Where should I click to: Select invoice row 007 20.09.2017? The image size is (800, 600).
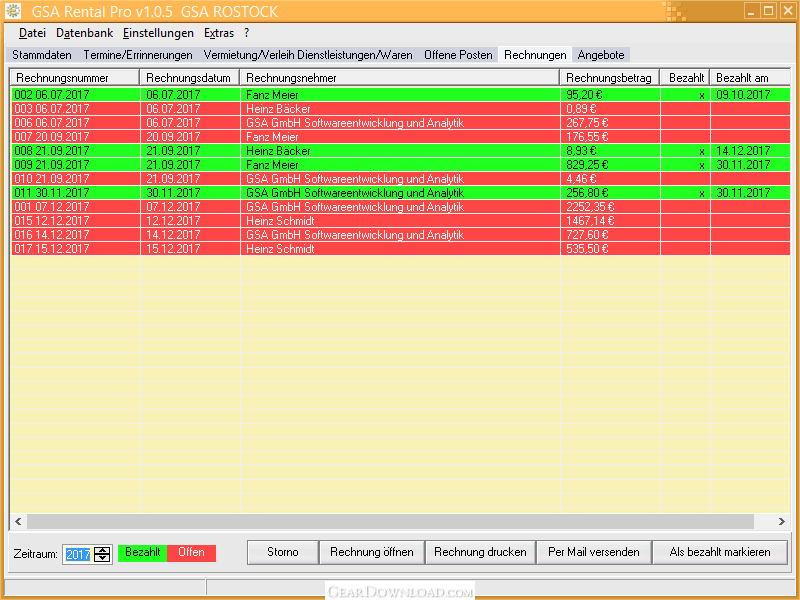(x=401, y=137)
